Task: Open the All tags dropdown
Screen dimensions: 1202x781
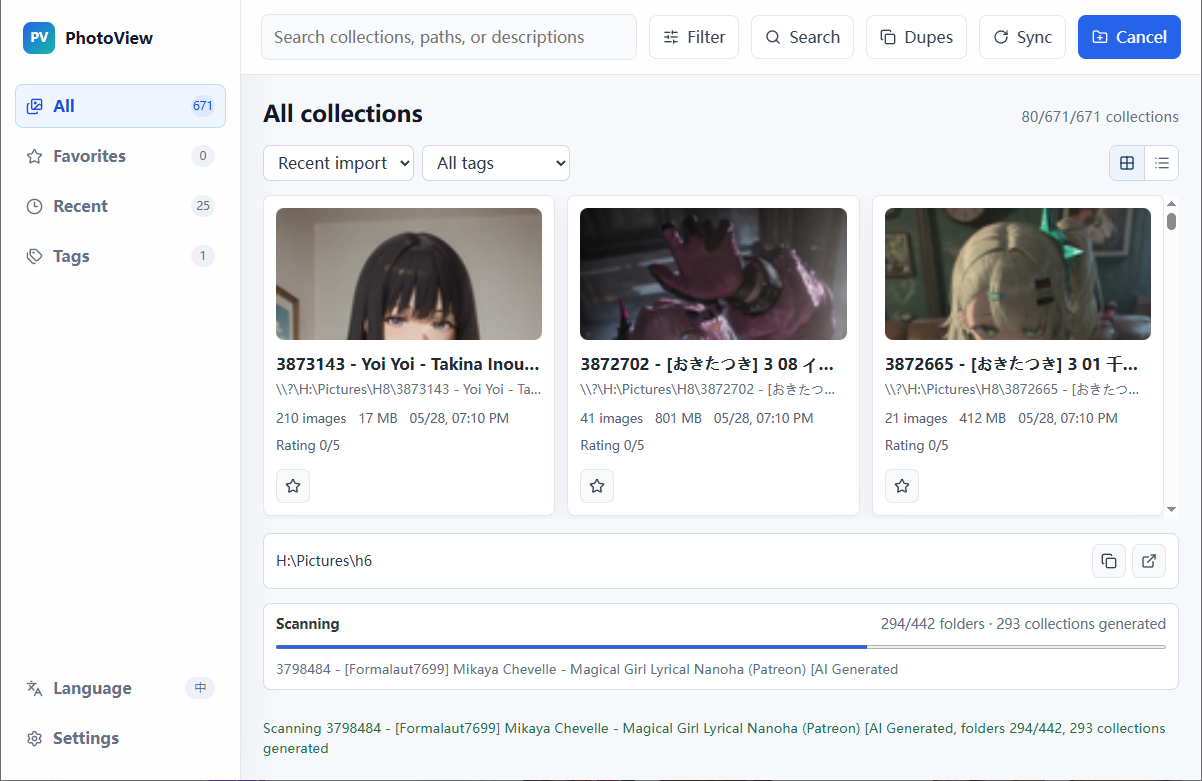Action: pyautogui.click(x=496, y=163)
